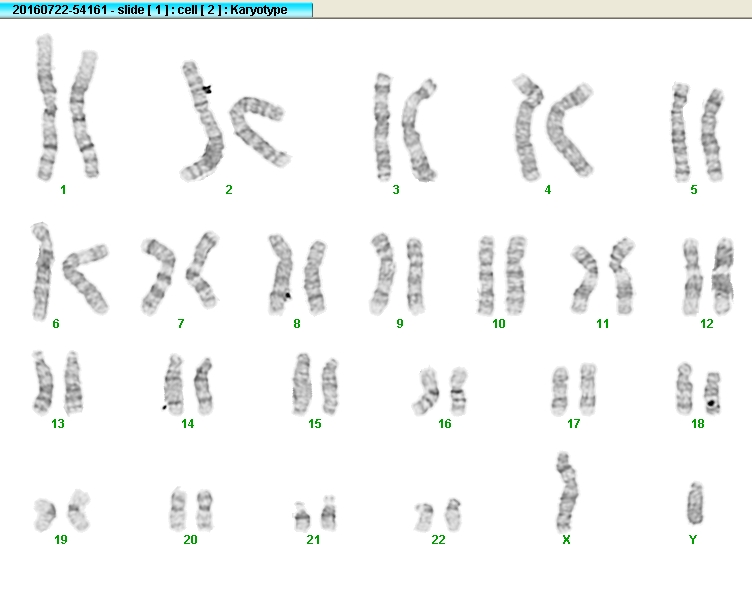
Task: Select chromosome pair 7 image
Action: tap(180, 273)
